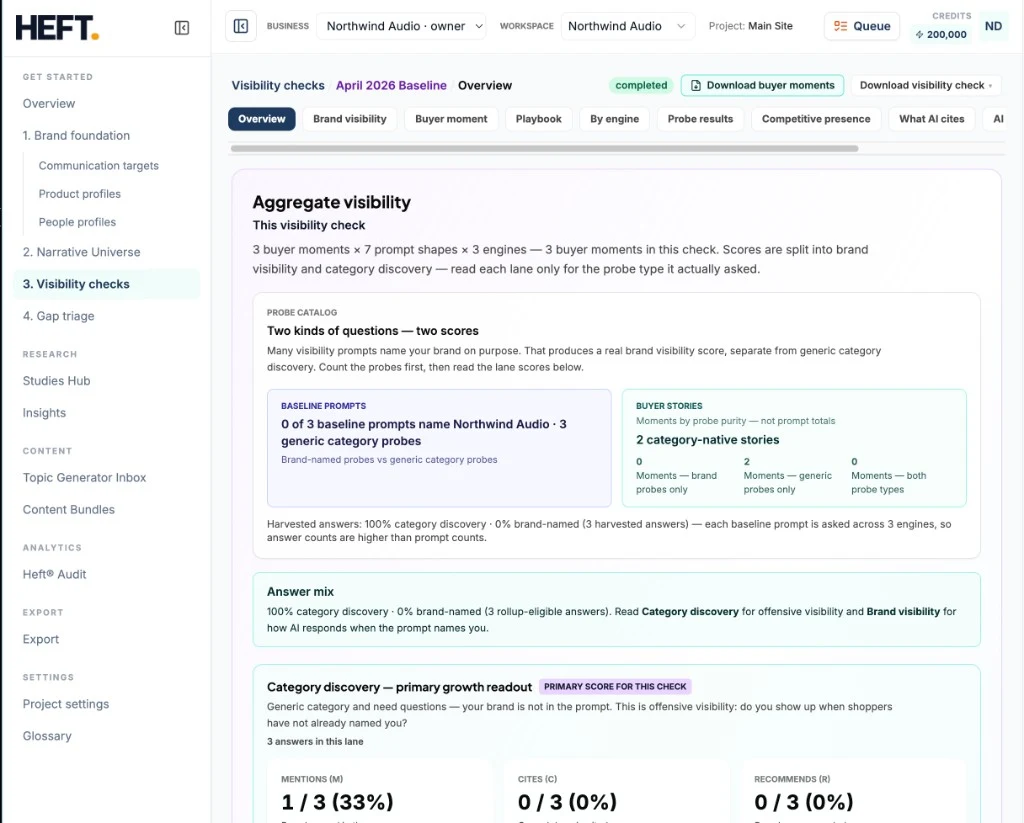
Task: Open the Probe results tab
Action: tap(700, 119)
